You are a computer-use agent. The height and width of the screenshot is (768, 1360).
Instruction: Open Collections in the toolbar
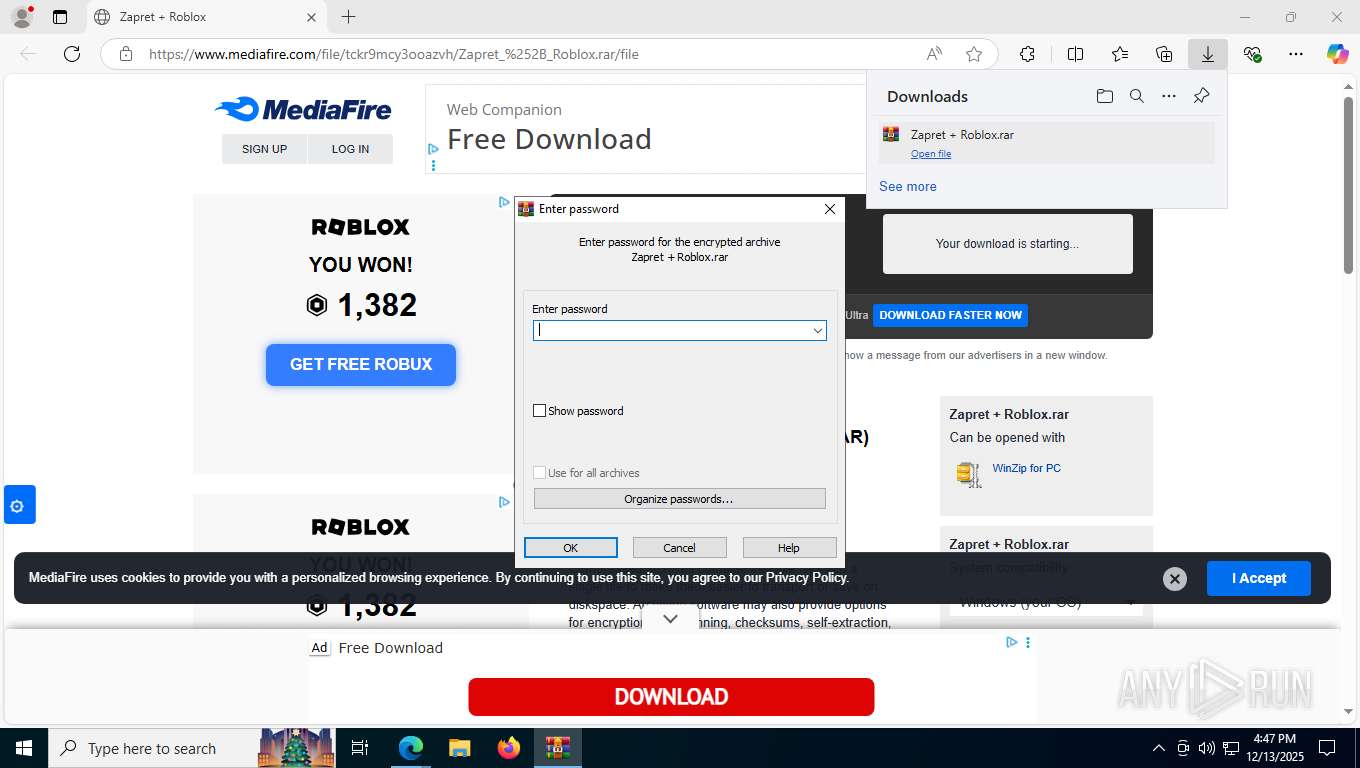click(1164, 54)
